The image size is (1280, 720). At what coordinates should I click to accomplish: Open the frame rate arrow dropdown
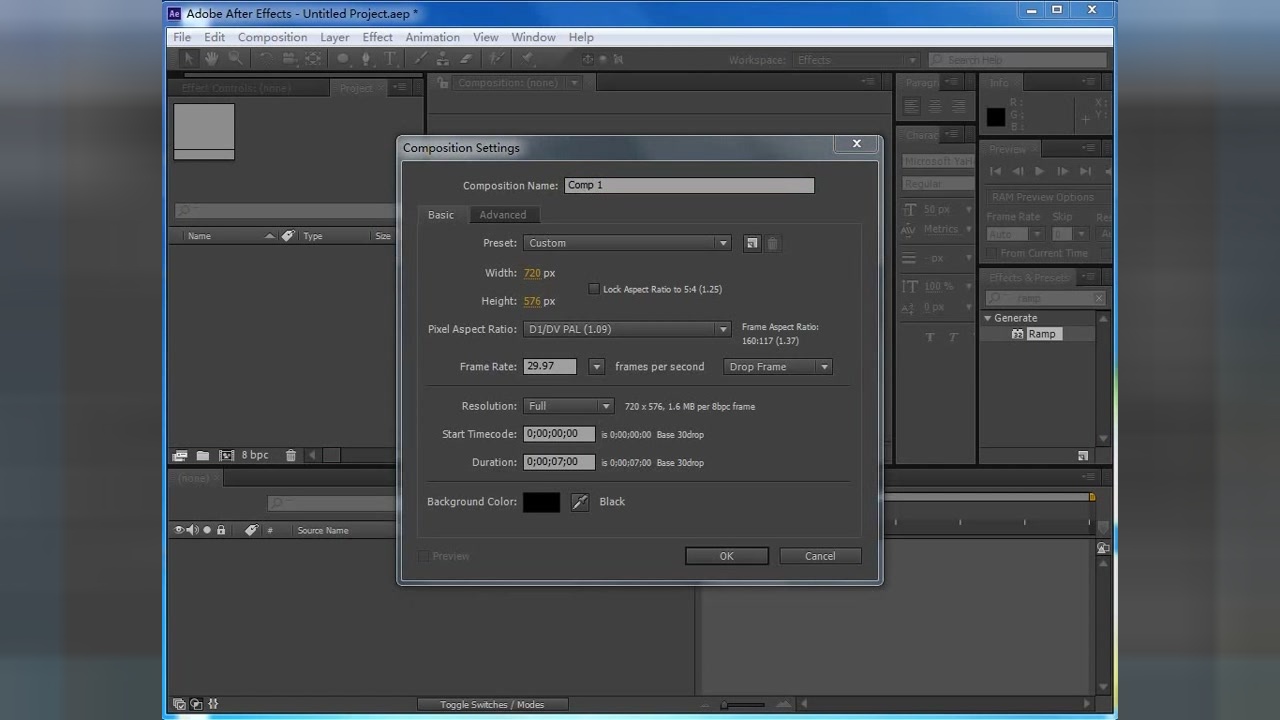point(597,367)
